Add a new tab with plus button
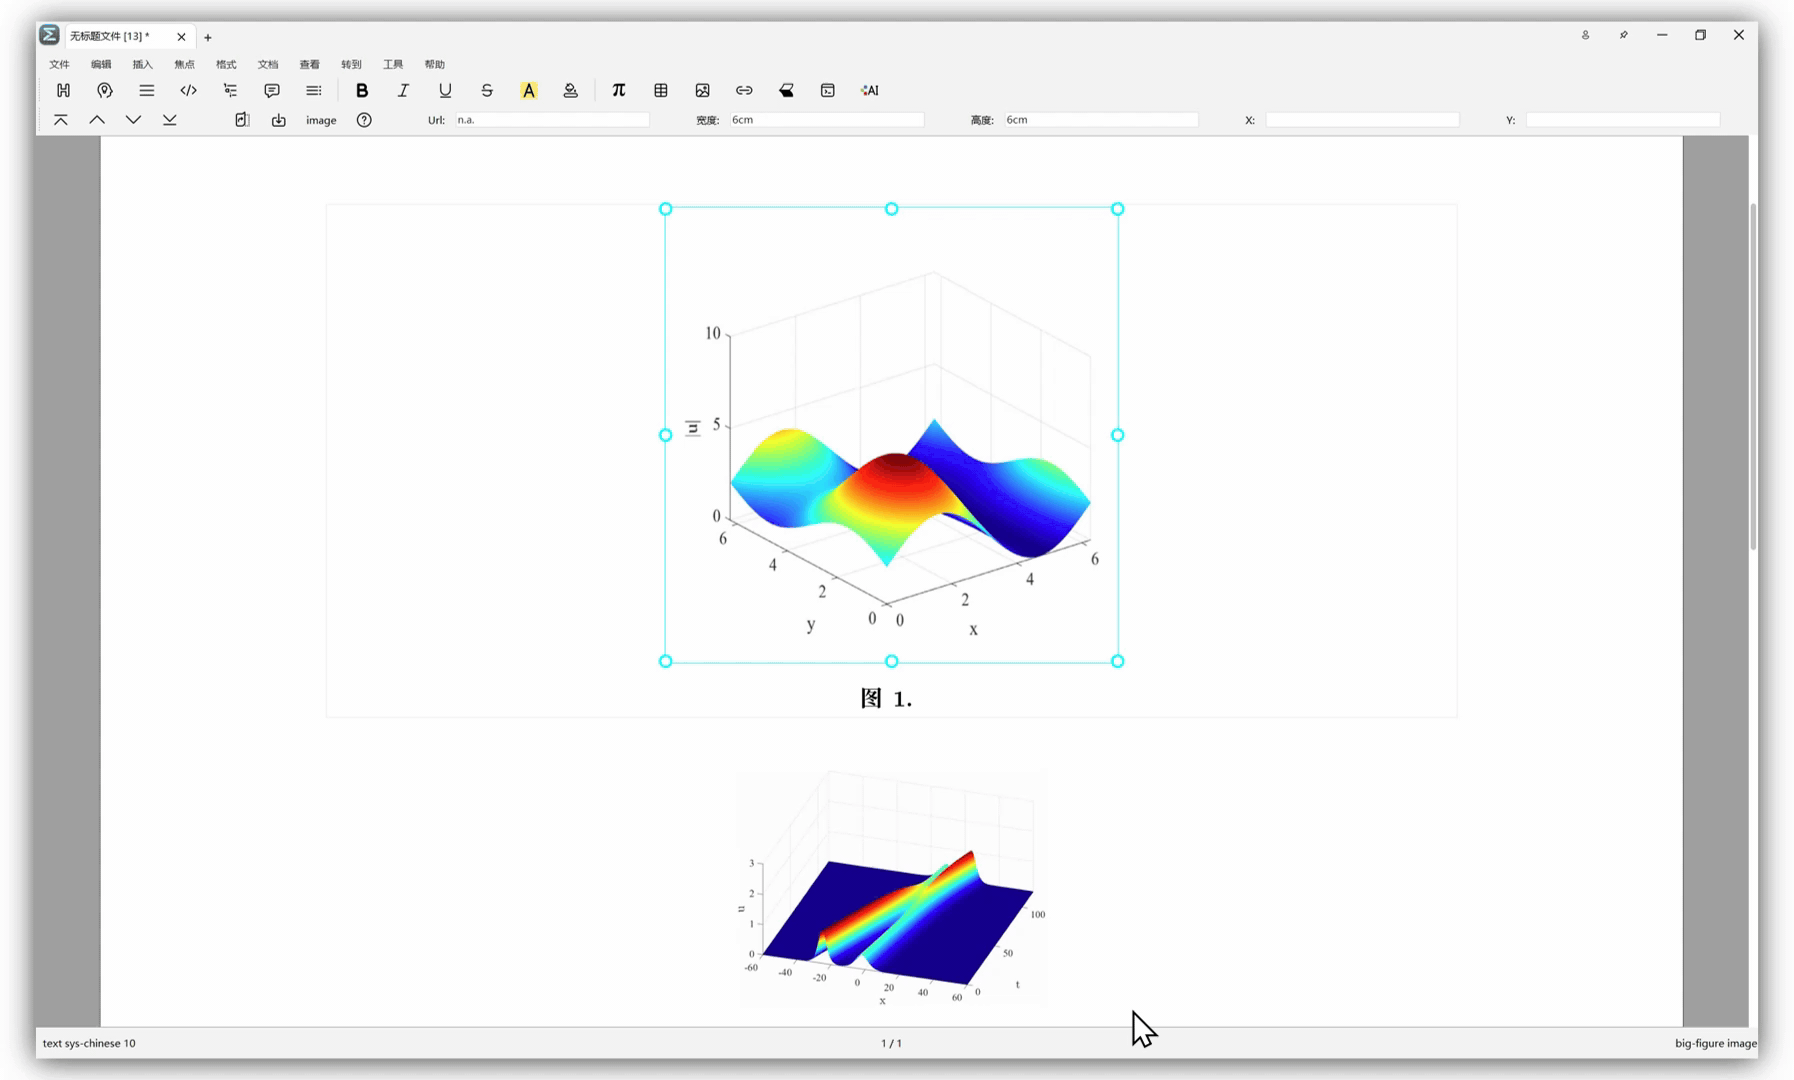Image resolution: width=1794 pixels, height=1080 pixels. point(208,37)
